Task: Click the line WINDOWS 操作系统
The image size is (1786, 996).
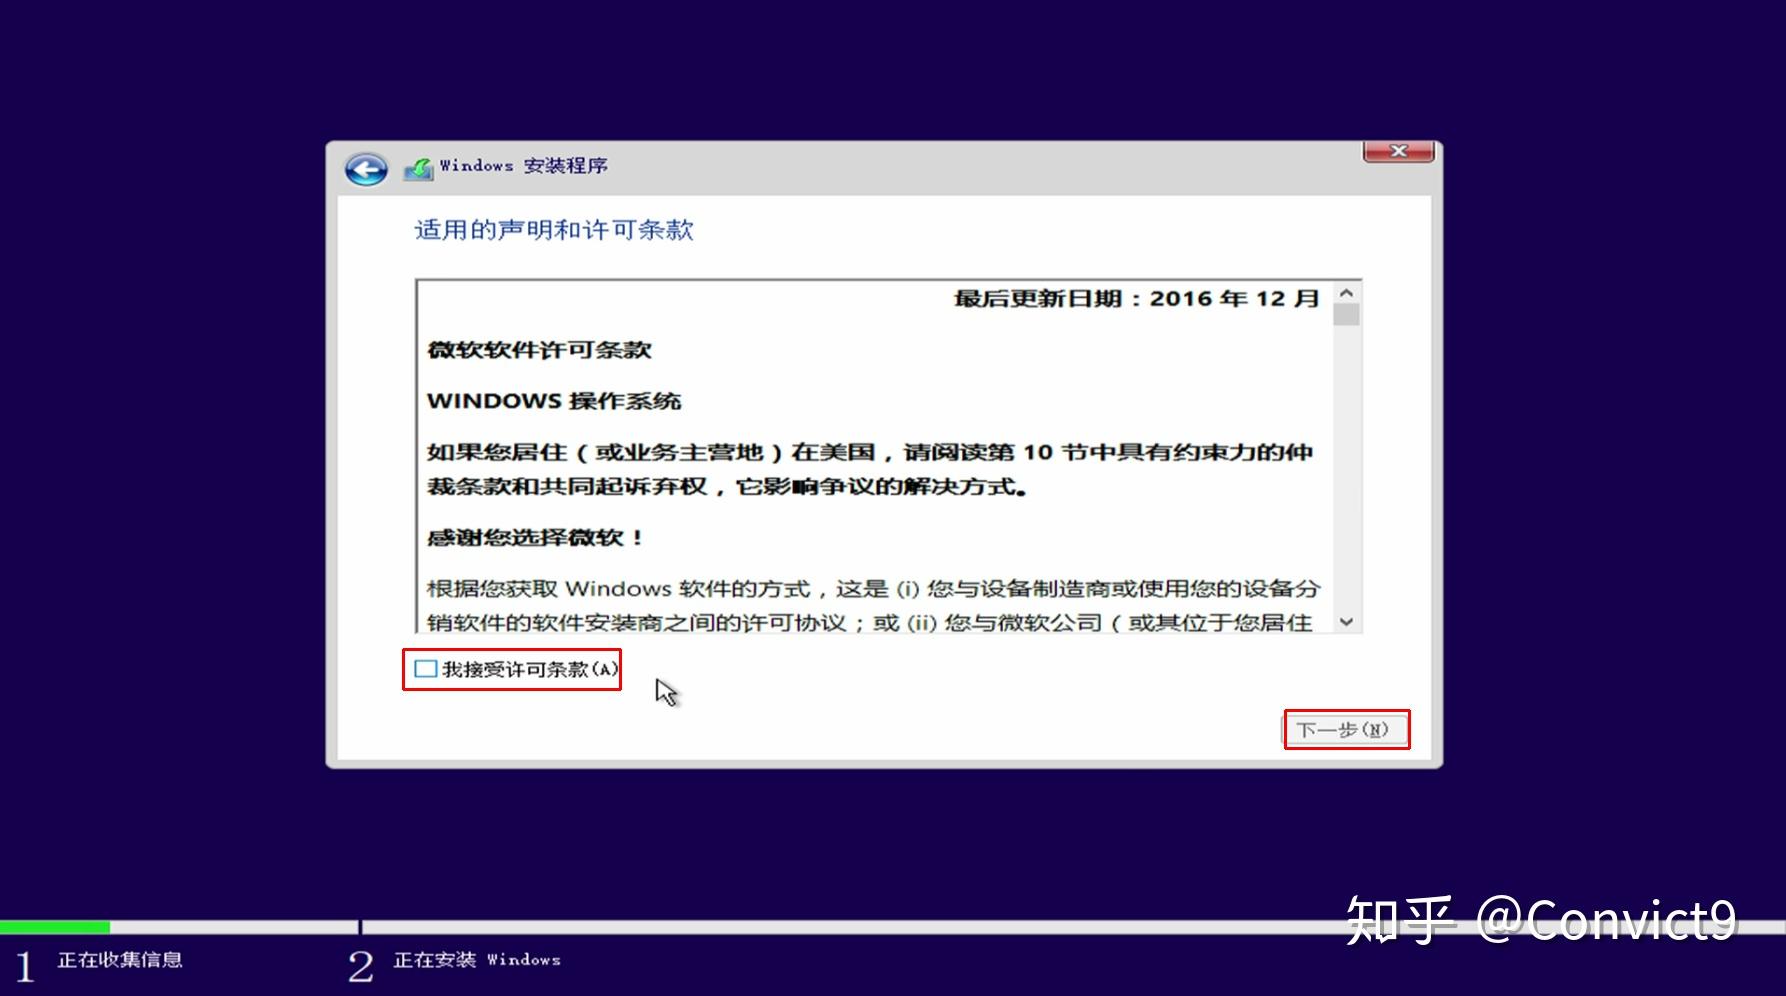Action: click(x=554, y=401)
